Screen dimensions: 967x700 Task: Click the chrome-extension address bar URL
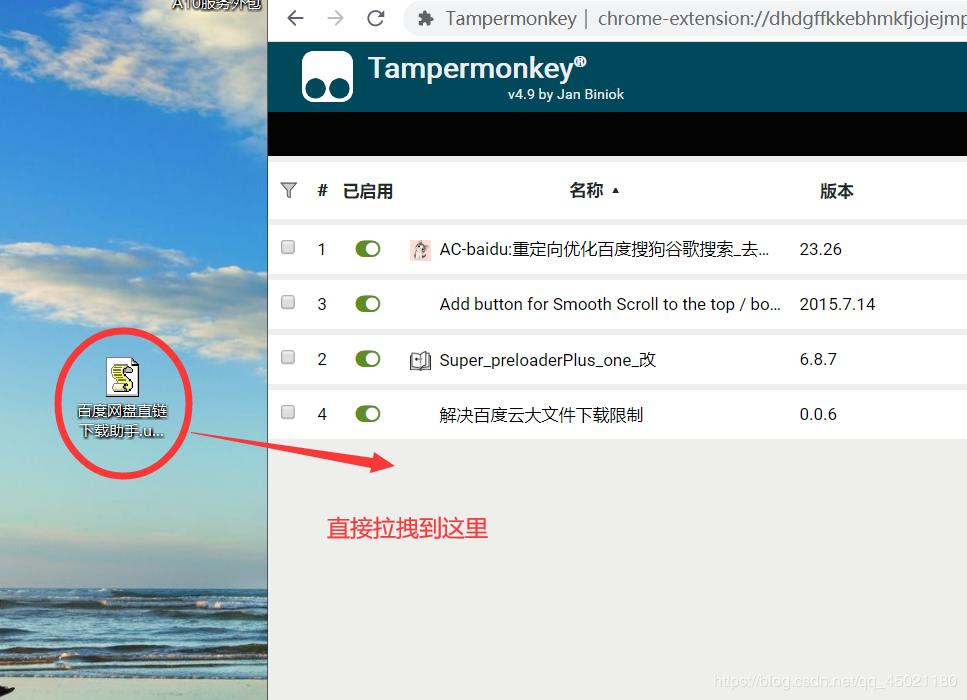(782, 19)
